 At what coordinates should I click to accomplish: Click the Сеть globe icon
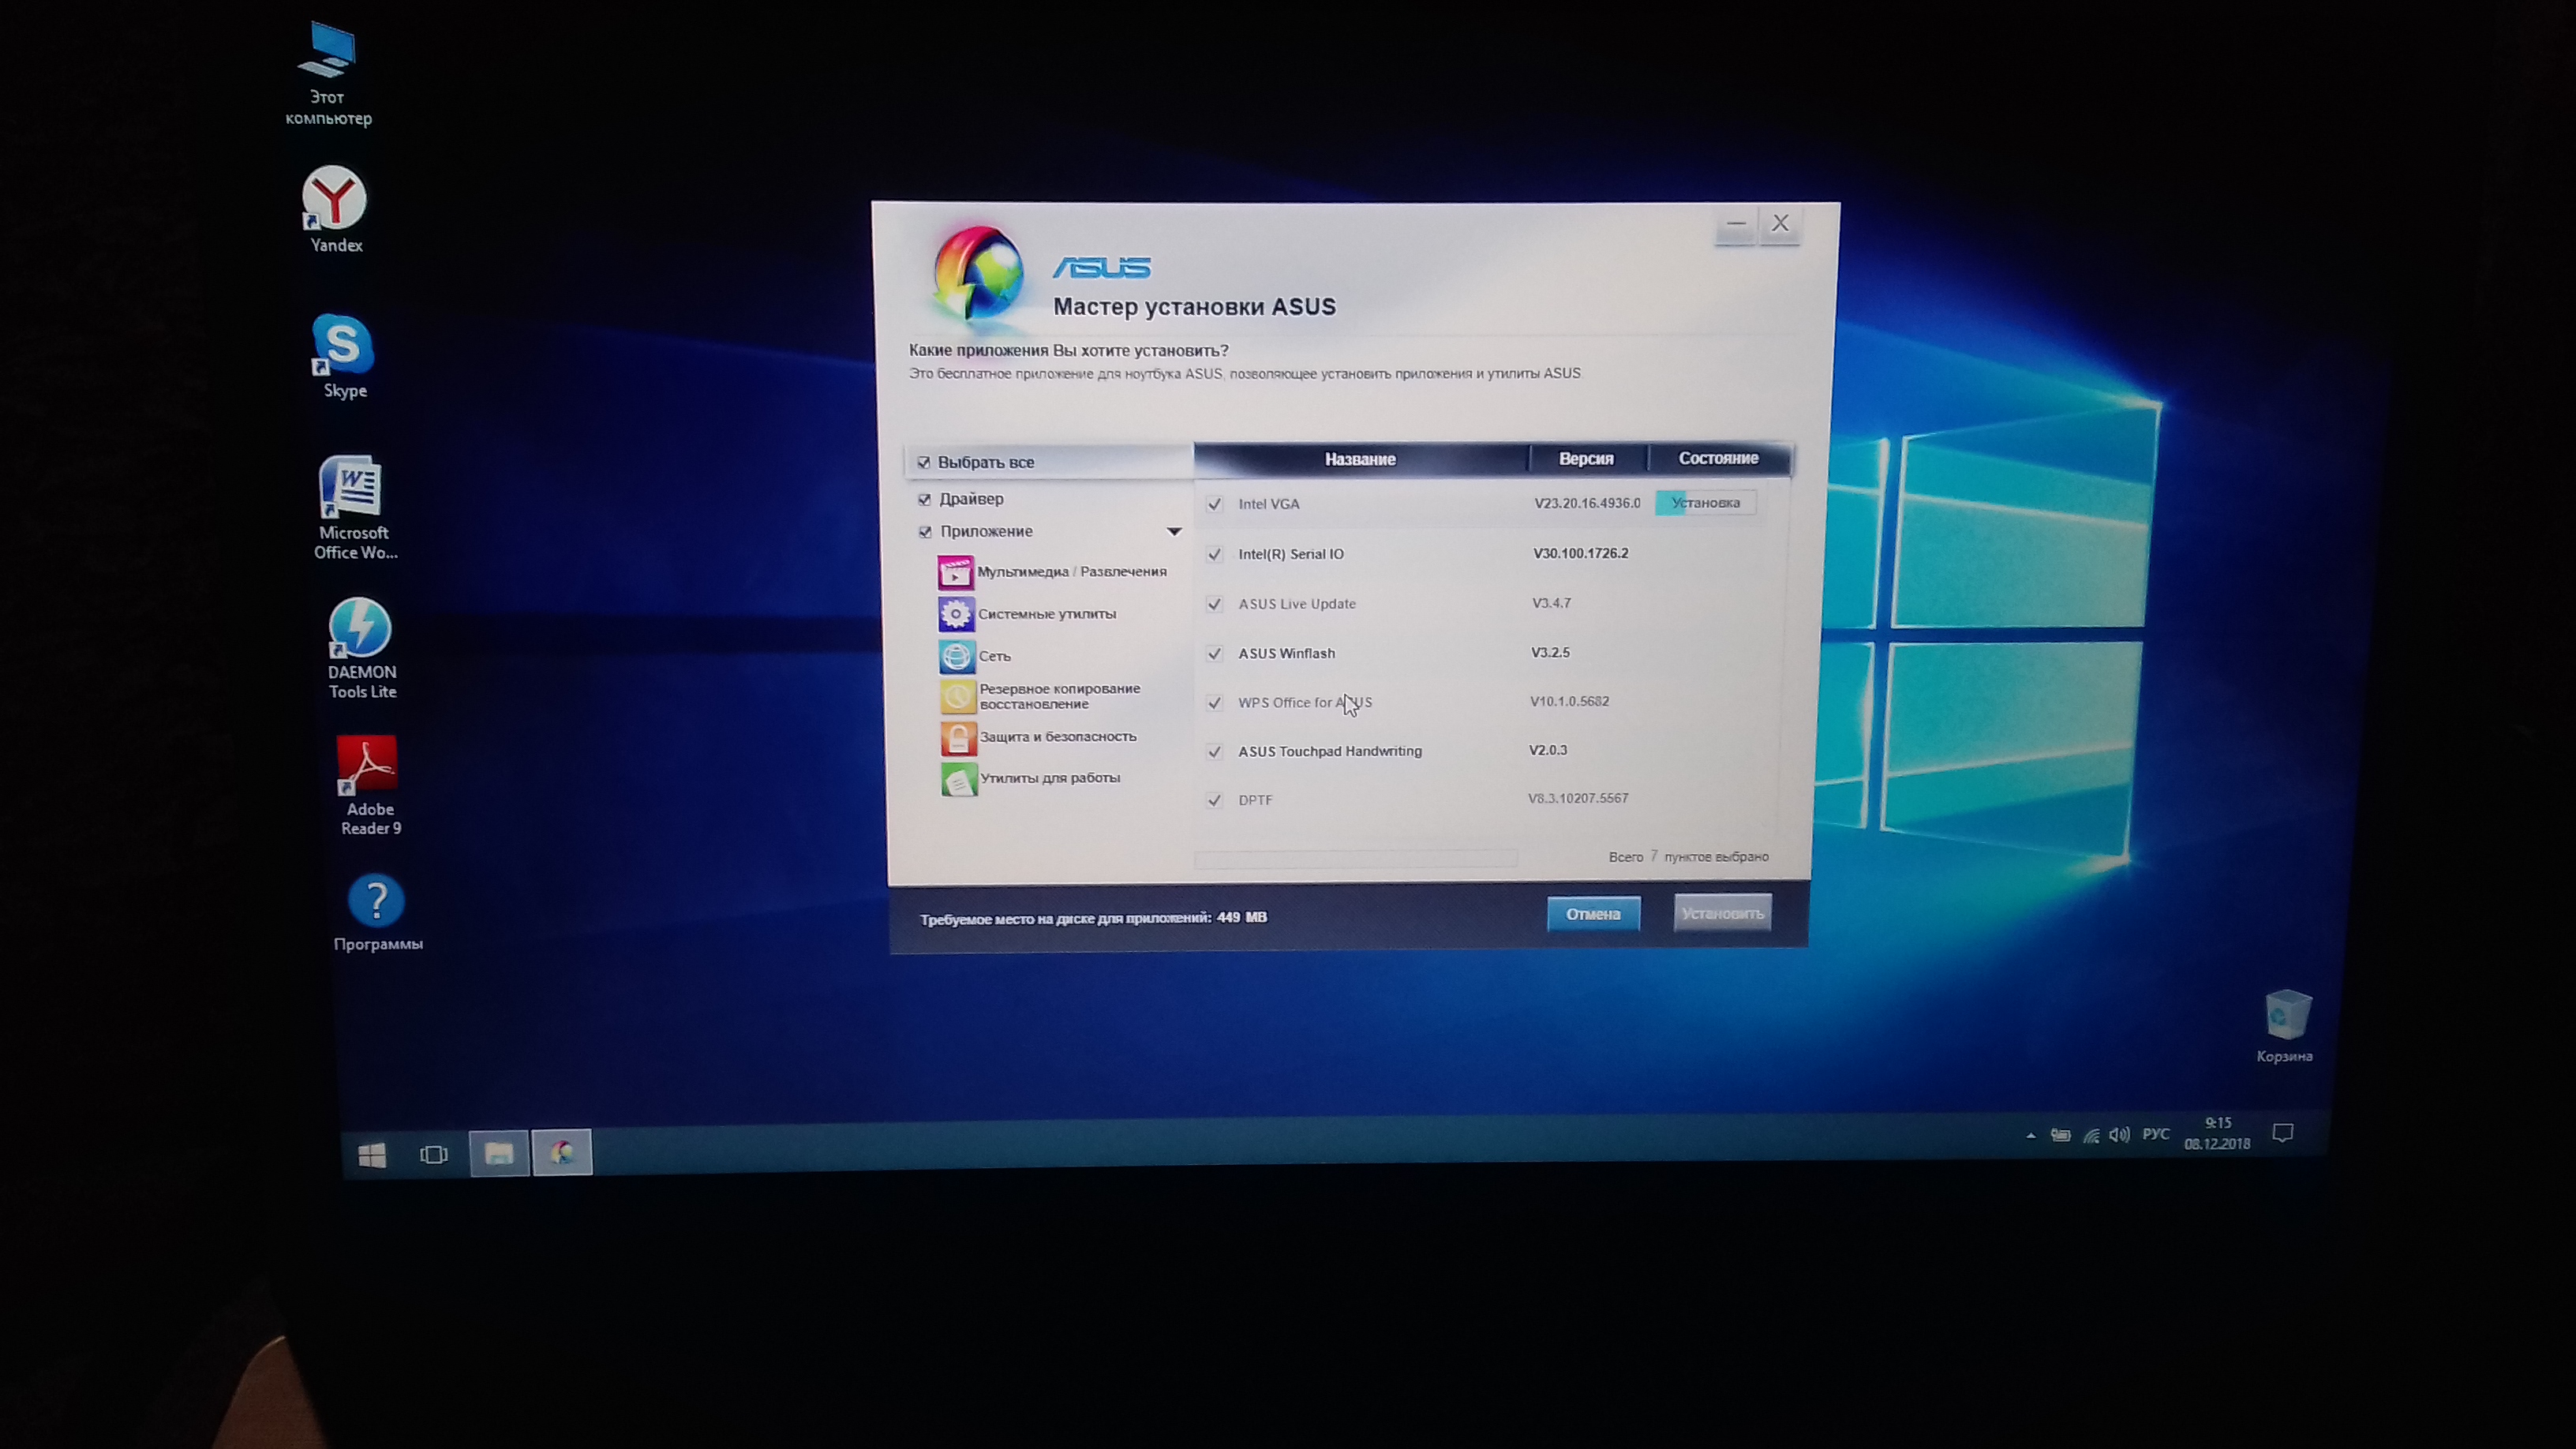(957, 656)
